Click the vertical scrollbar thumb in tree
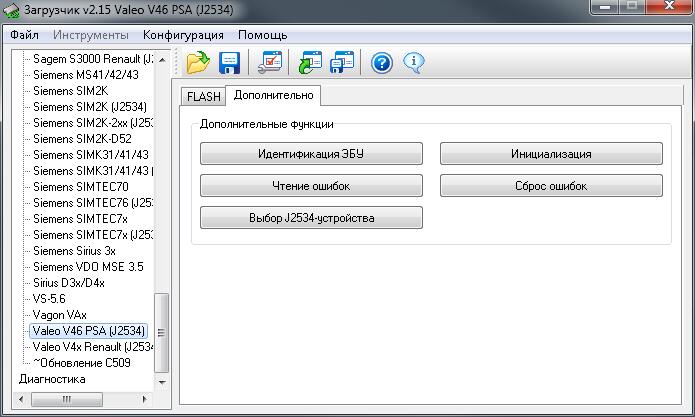The height and width of the screenshot is (417, 695). tap(161, 333)
